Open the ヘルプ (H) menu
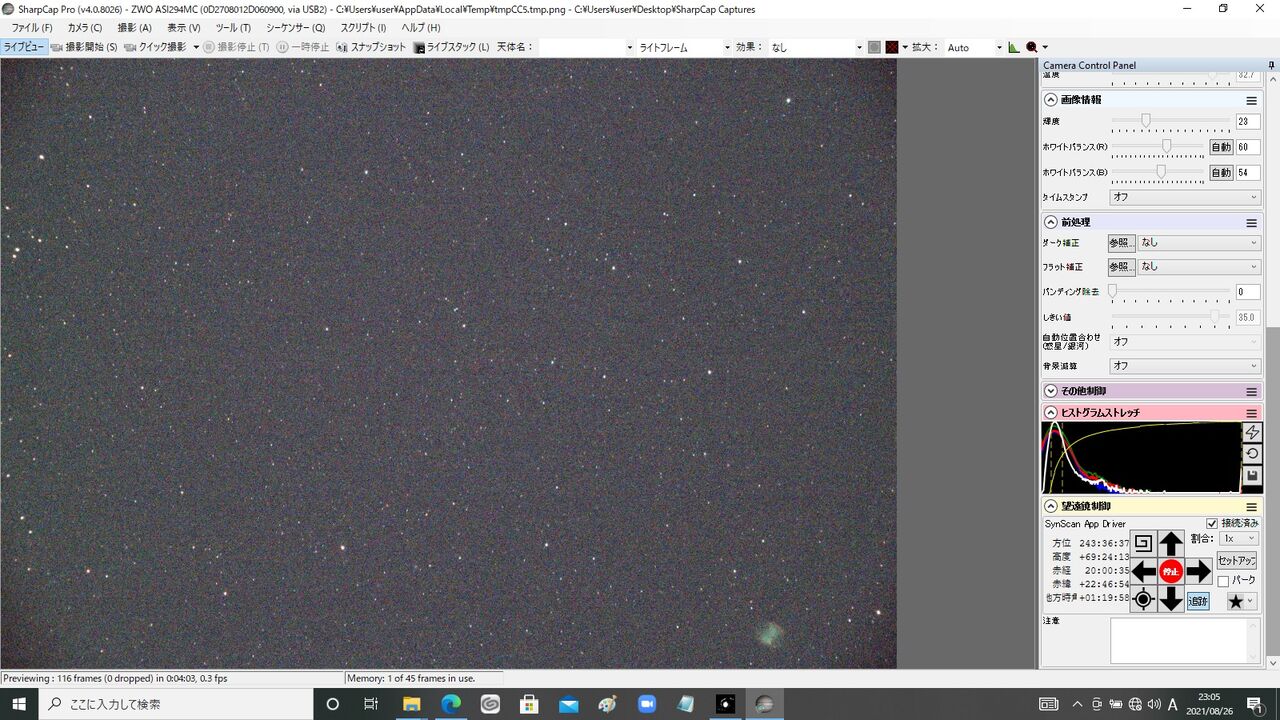 tap(420, 28)
